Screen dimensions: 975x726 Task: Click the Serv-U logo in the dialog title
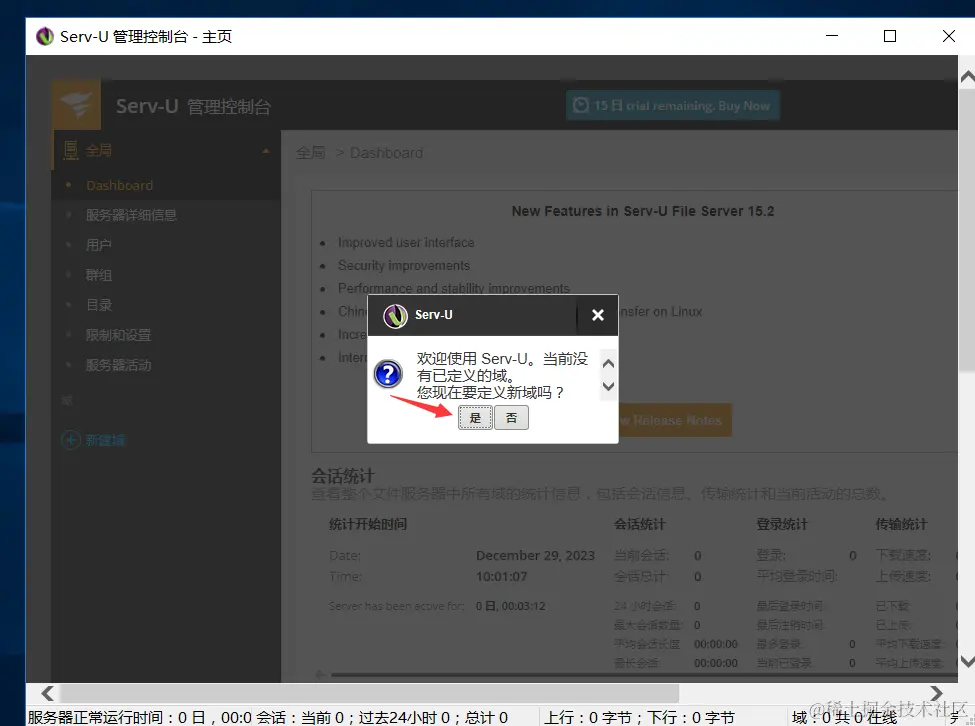[x=395, y=316]
